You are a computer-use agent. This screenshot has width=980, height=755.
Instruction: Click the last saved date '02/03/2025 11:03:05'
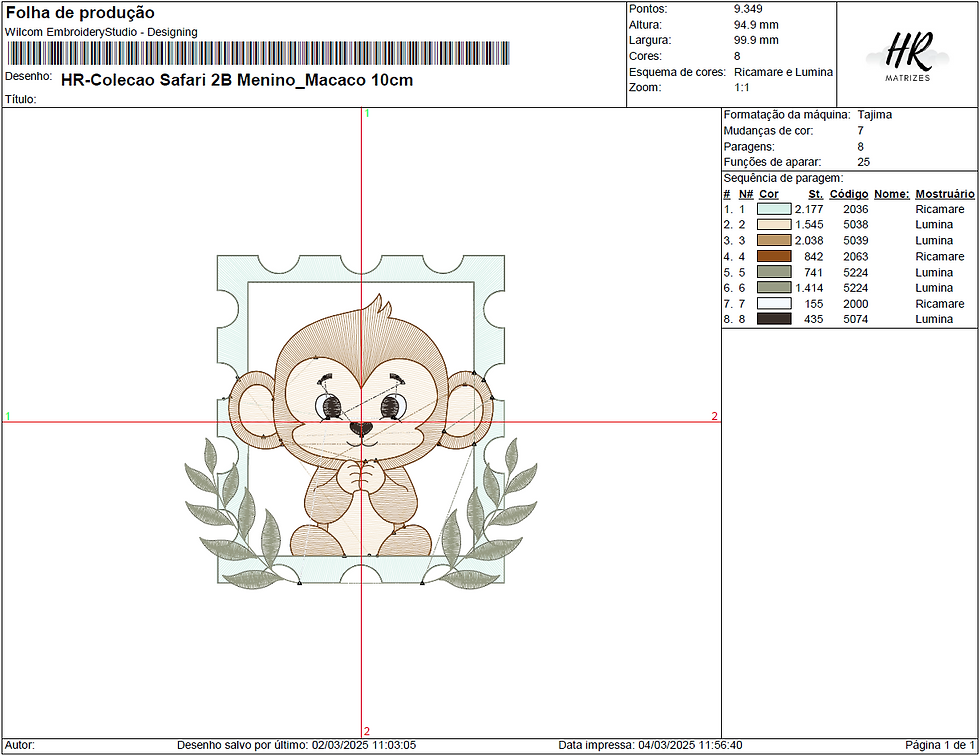tap(364, 745)
